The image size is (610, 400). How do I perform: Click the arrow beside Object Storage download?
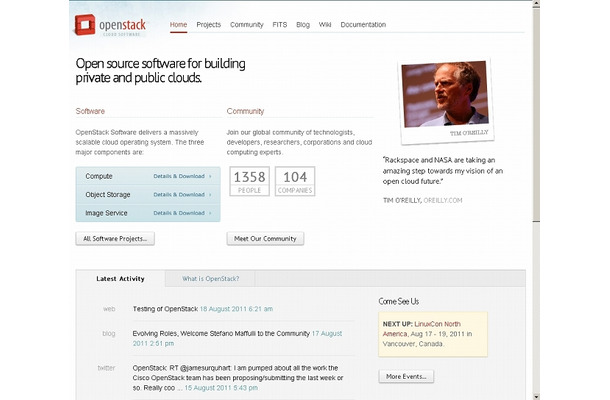pyautogui.click(x=210, y=195)
